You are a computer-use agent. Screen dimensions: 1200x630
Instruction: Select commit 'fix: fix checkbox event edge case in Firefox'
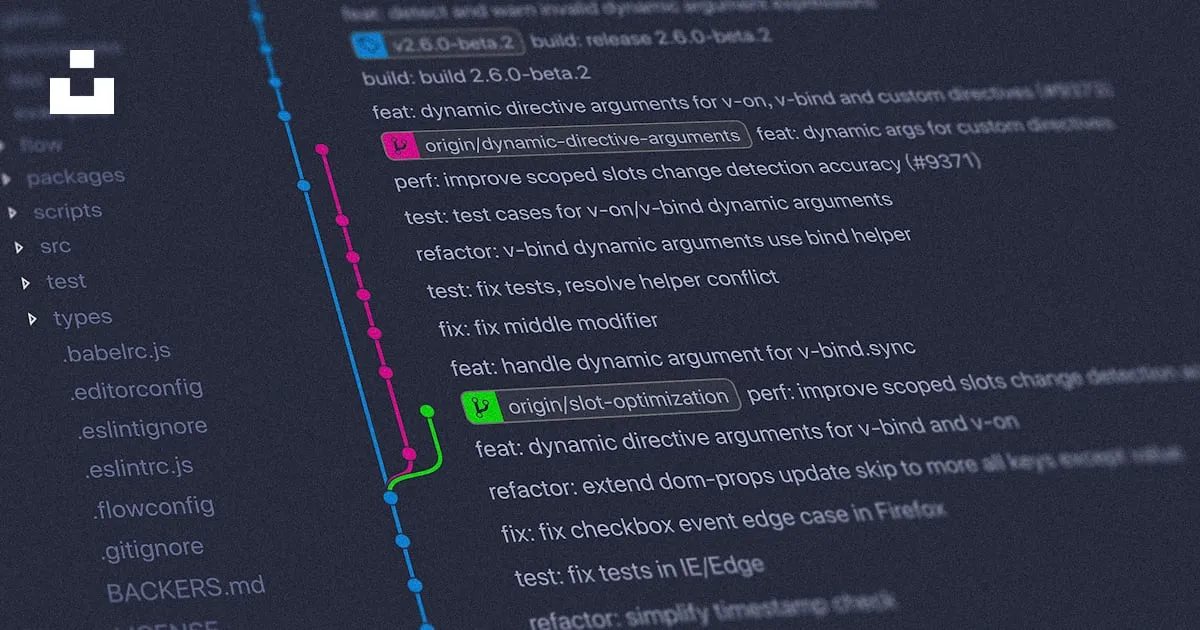723,521
